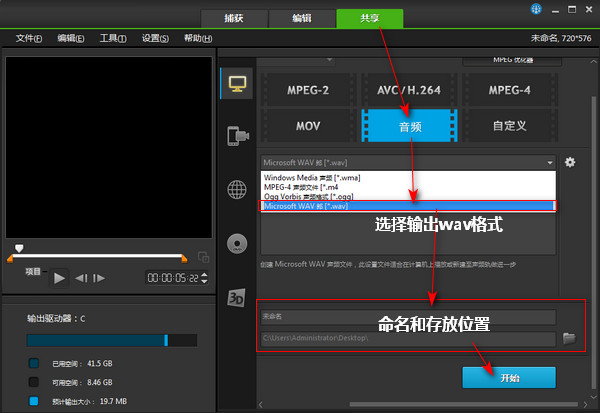Step to the next frame

(99, 278)
